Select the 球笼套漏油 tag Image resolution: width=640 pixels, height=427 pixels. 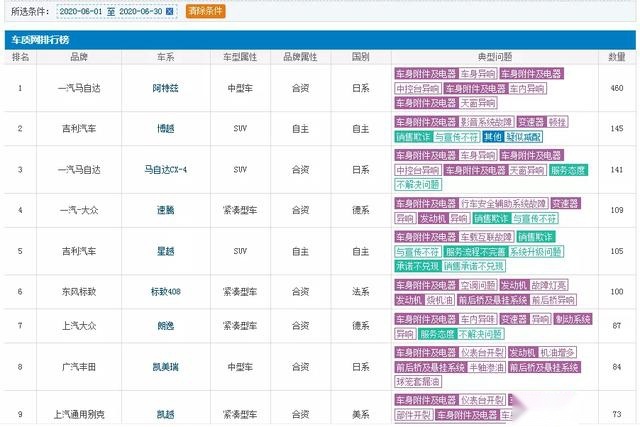point(418,382)
